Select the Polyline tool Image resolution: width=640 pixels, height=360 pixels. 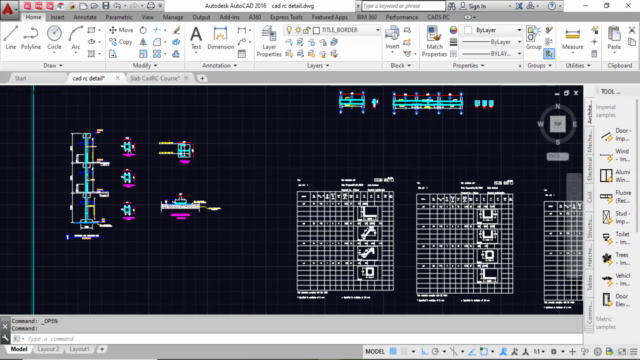(x=31, y=38)
